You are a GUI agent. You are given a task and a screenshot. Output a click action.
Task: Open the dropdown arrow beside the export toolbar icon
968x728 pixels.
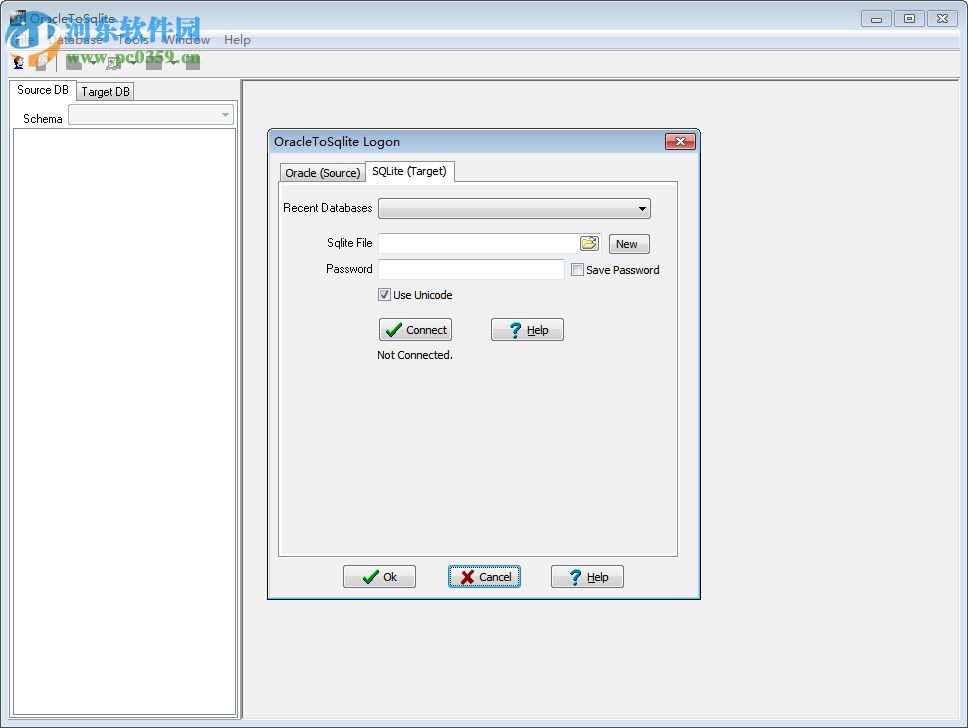pos(93,62)
